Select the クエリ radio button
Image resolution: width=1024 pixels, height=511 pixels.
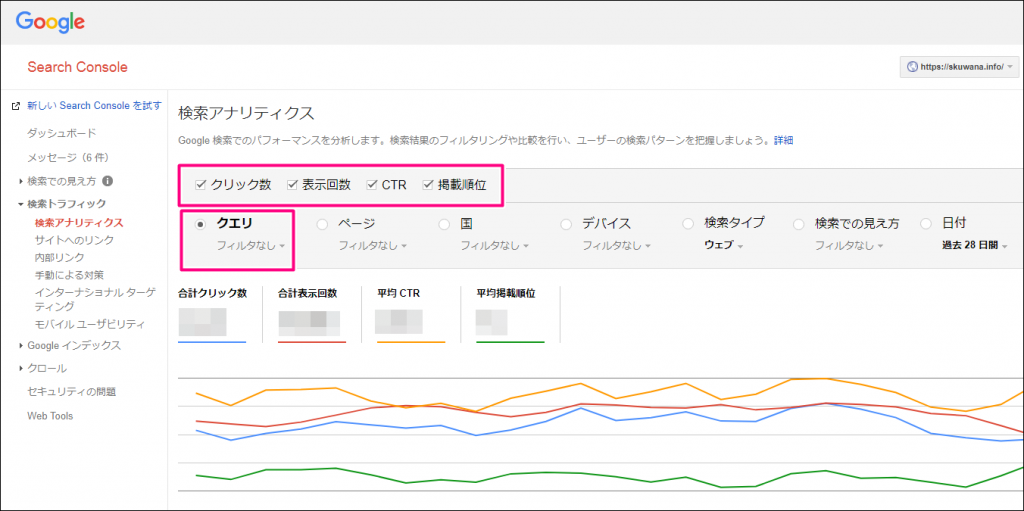pos(200,224)
